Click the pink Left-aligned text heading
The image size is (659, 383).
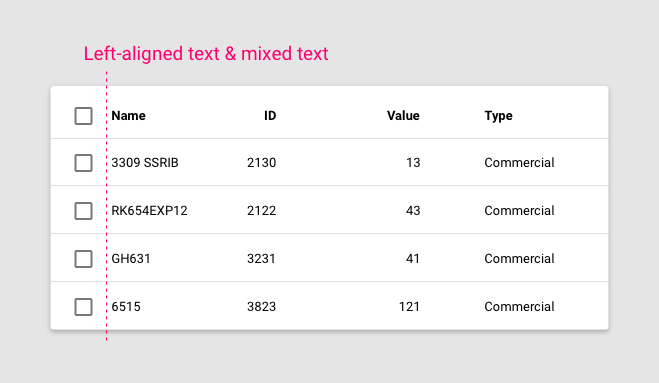[x=206, y=54]
